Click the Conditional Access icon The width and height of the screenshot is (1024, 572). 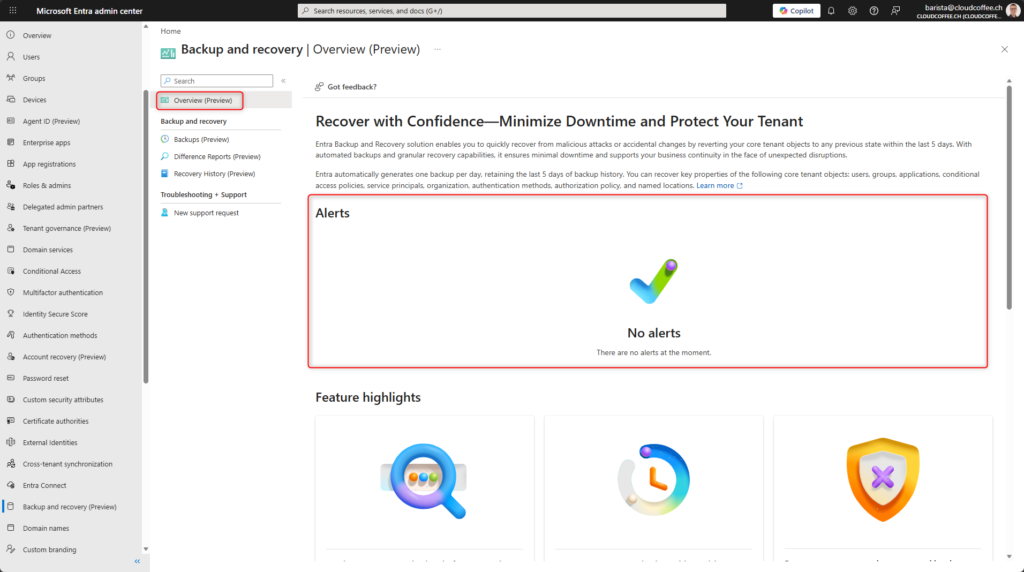coord(10,271)
